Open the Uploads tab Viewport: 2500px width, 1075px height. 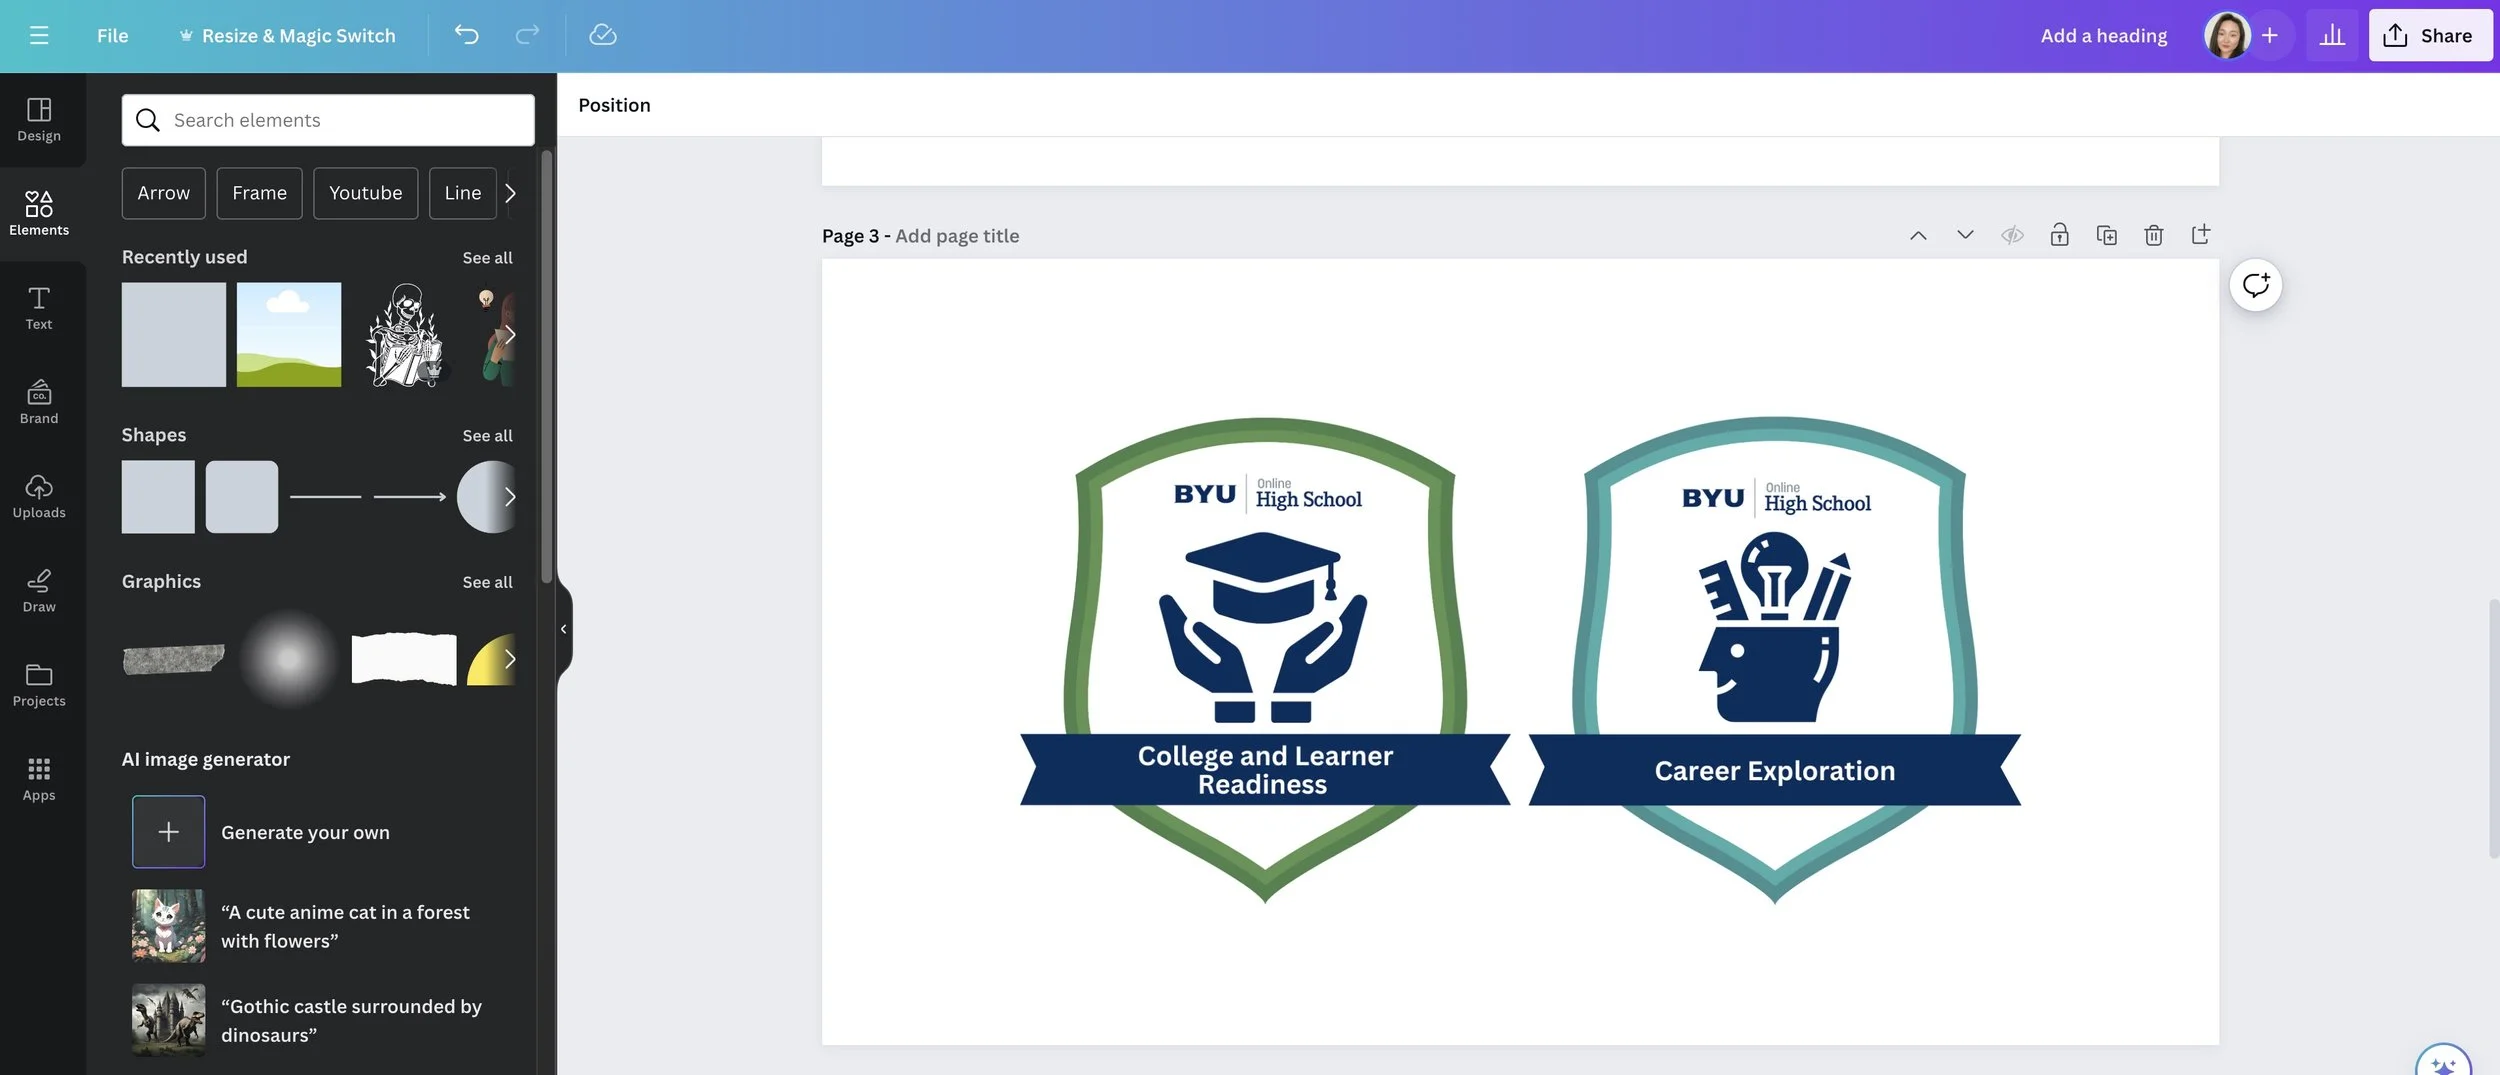click(39, 497)
